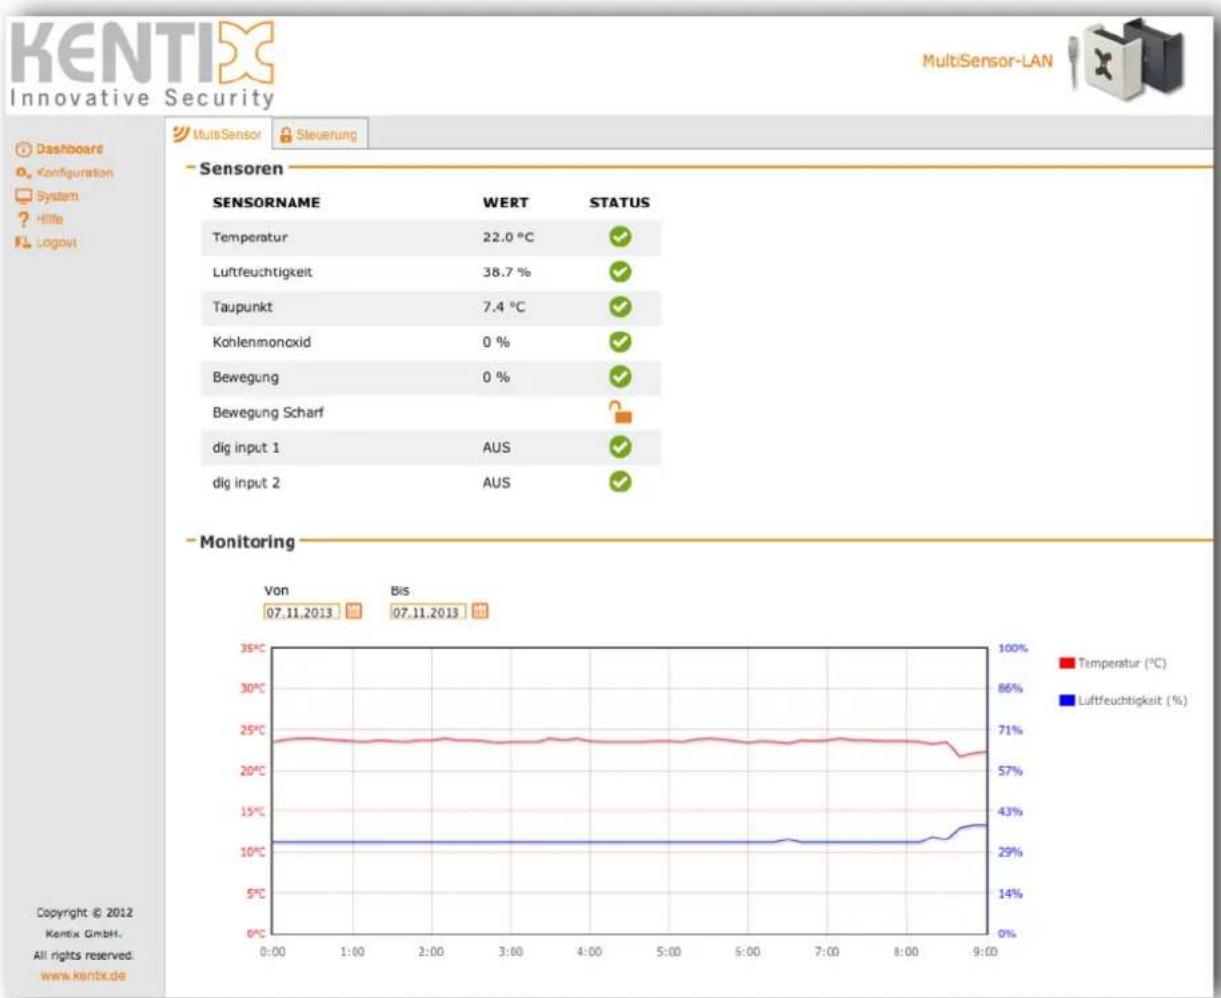Screen dimensions: 1221x998
Task: Click the Luftfeuchtigkeit (%) legend label
Action: pos(1132,700)
